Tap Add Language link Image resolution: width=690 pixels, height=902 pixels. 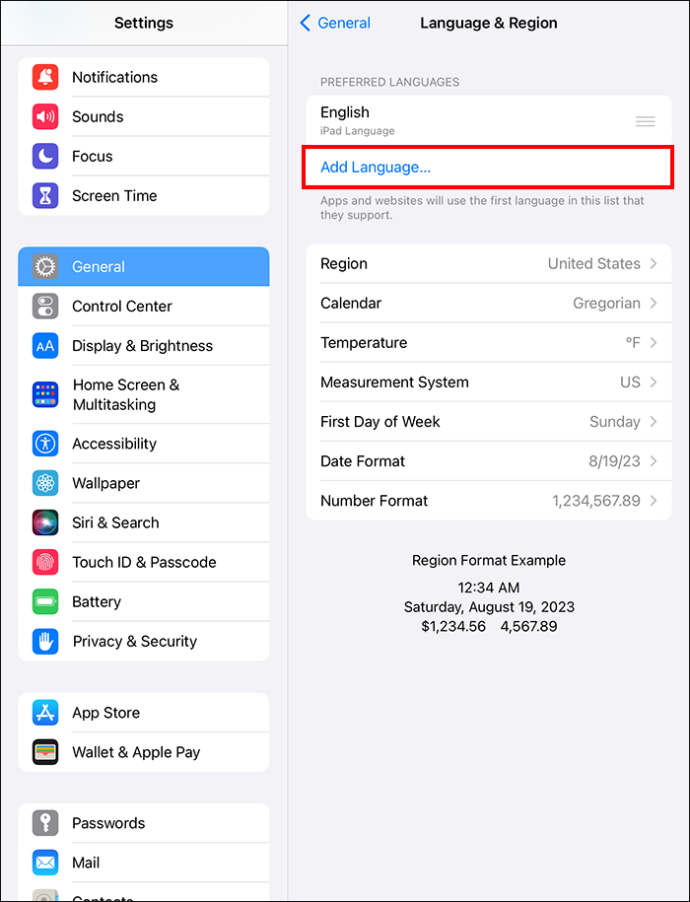(x=375, y=167)
